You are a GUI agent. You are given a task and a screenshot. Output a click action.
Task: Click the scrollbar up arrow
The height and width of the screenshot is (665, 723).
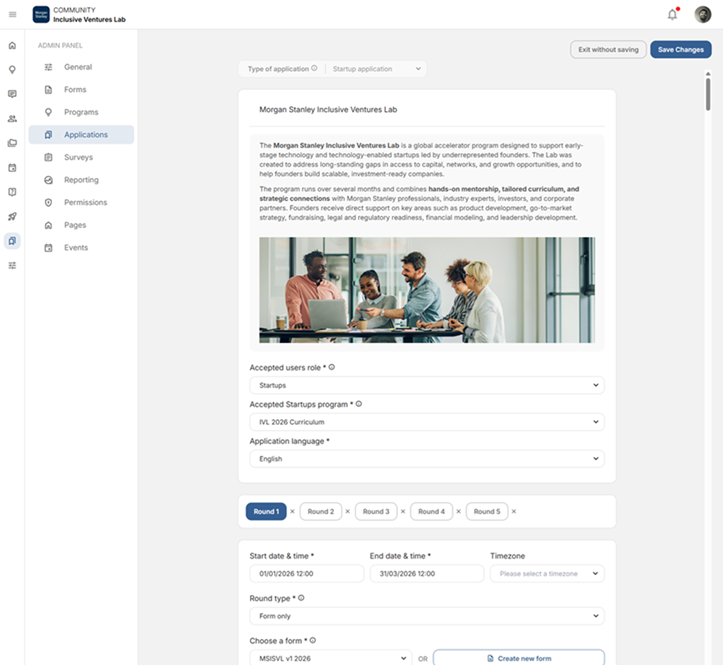coord(708,74)
